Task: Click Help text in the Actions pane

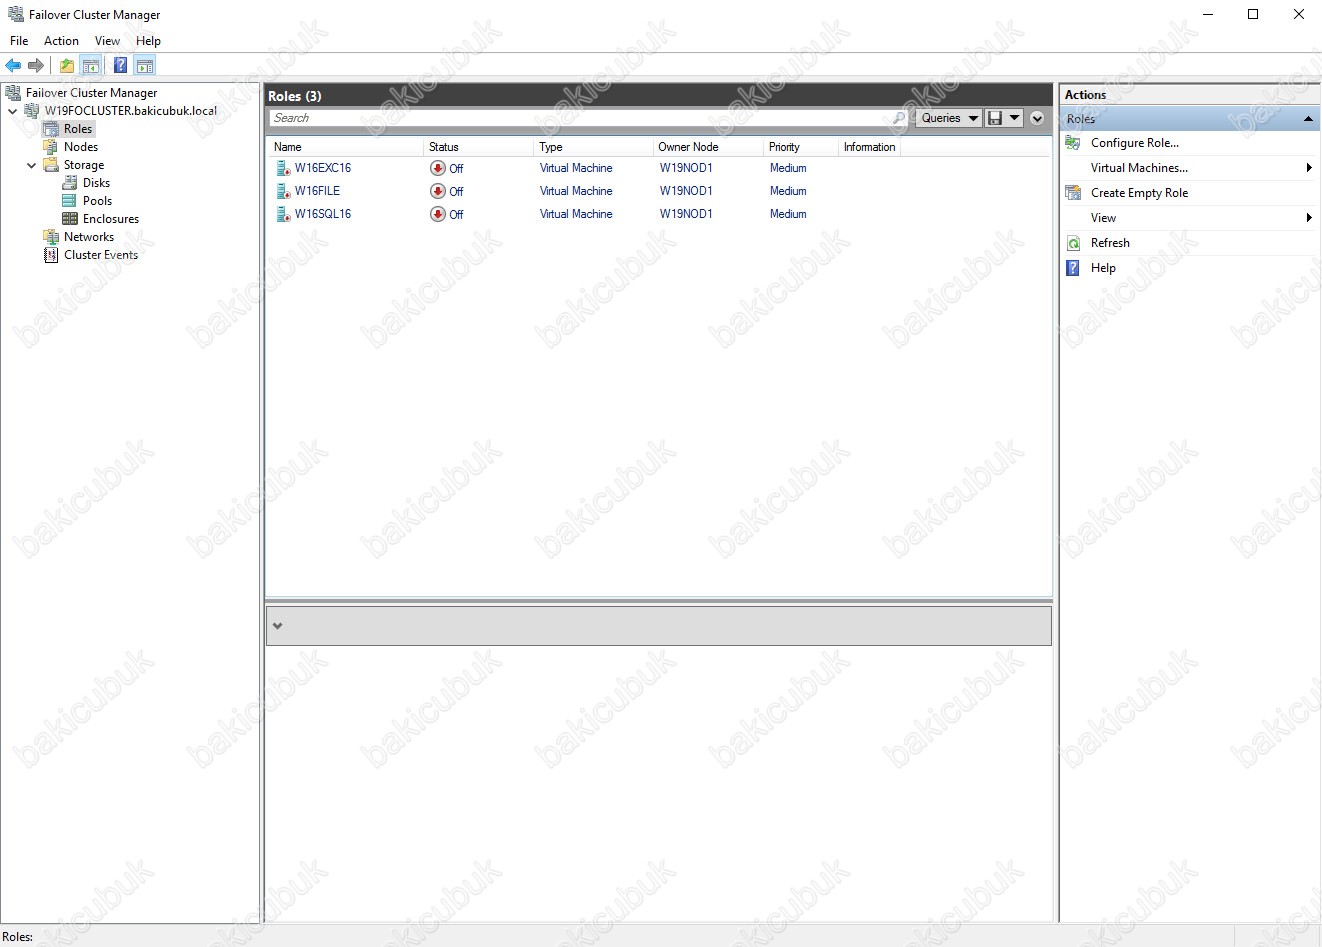Action: pyautogui.click(x=1103, y=268)
